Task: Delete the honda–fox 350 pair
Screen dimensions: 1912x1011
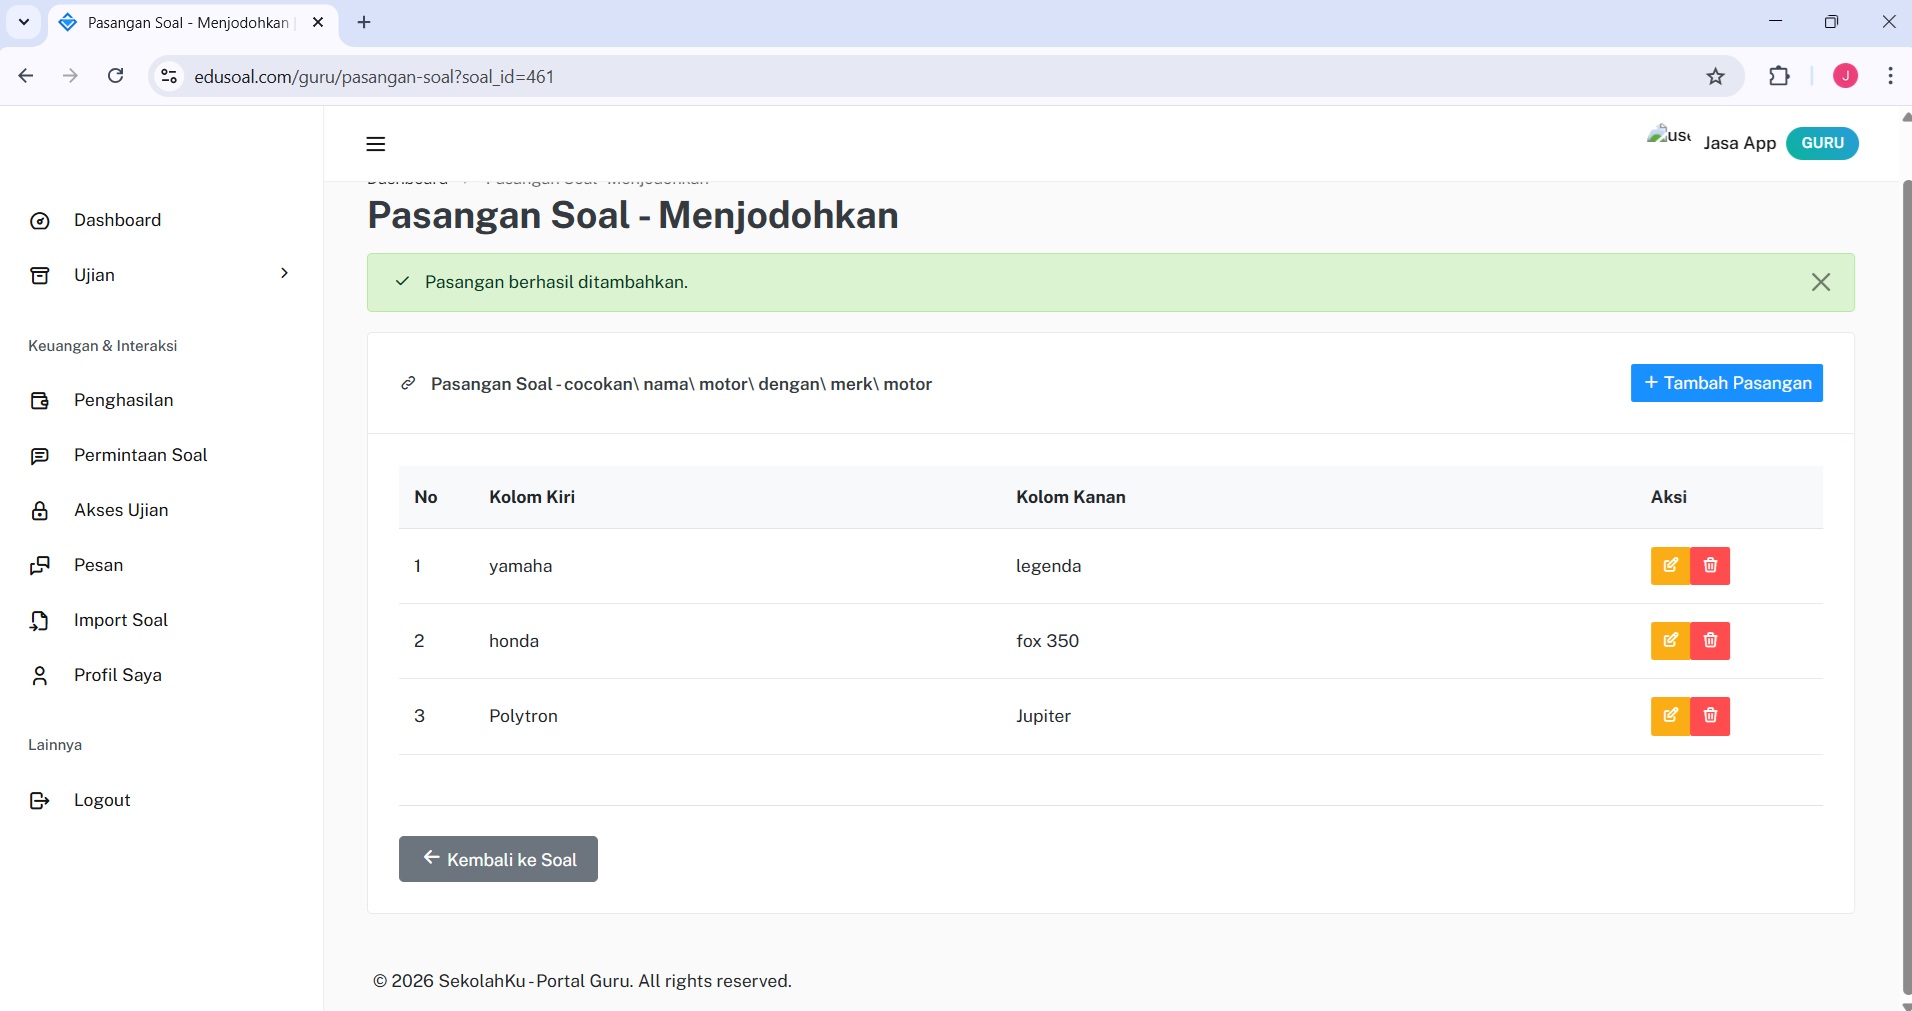Action: point(1710,641)
